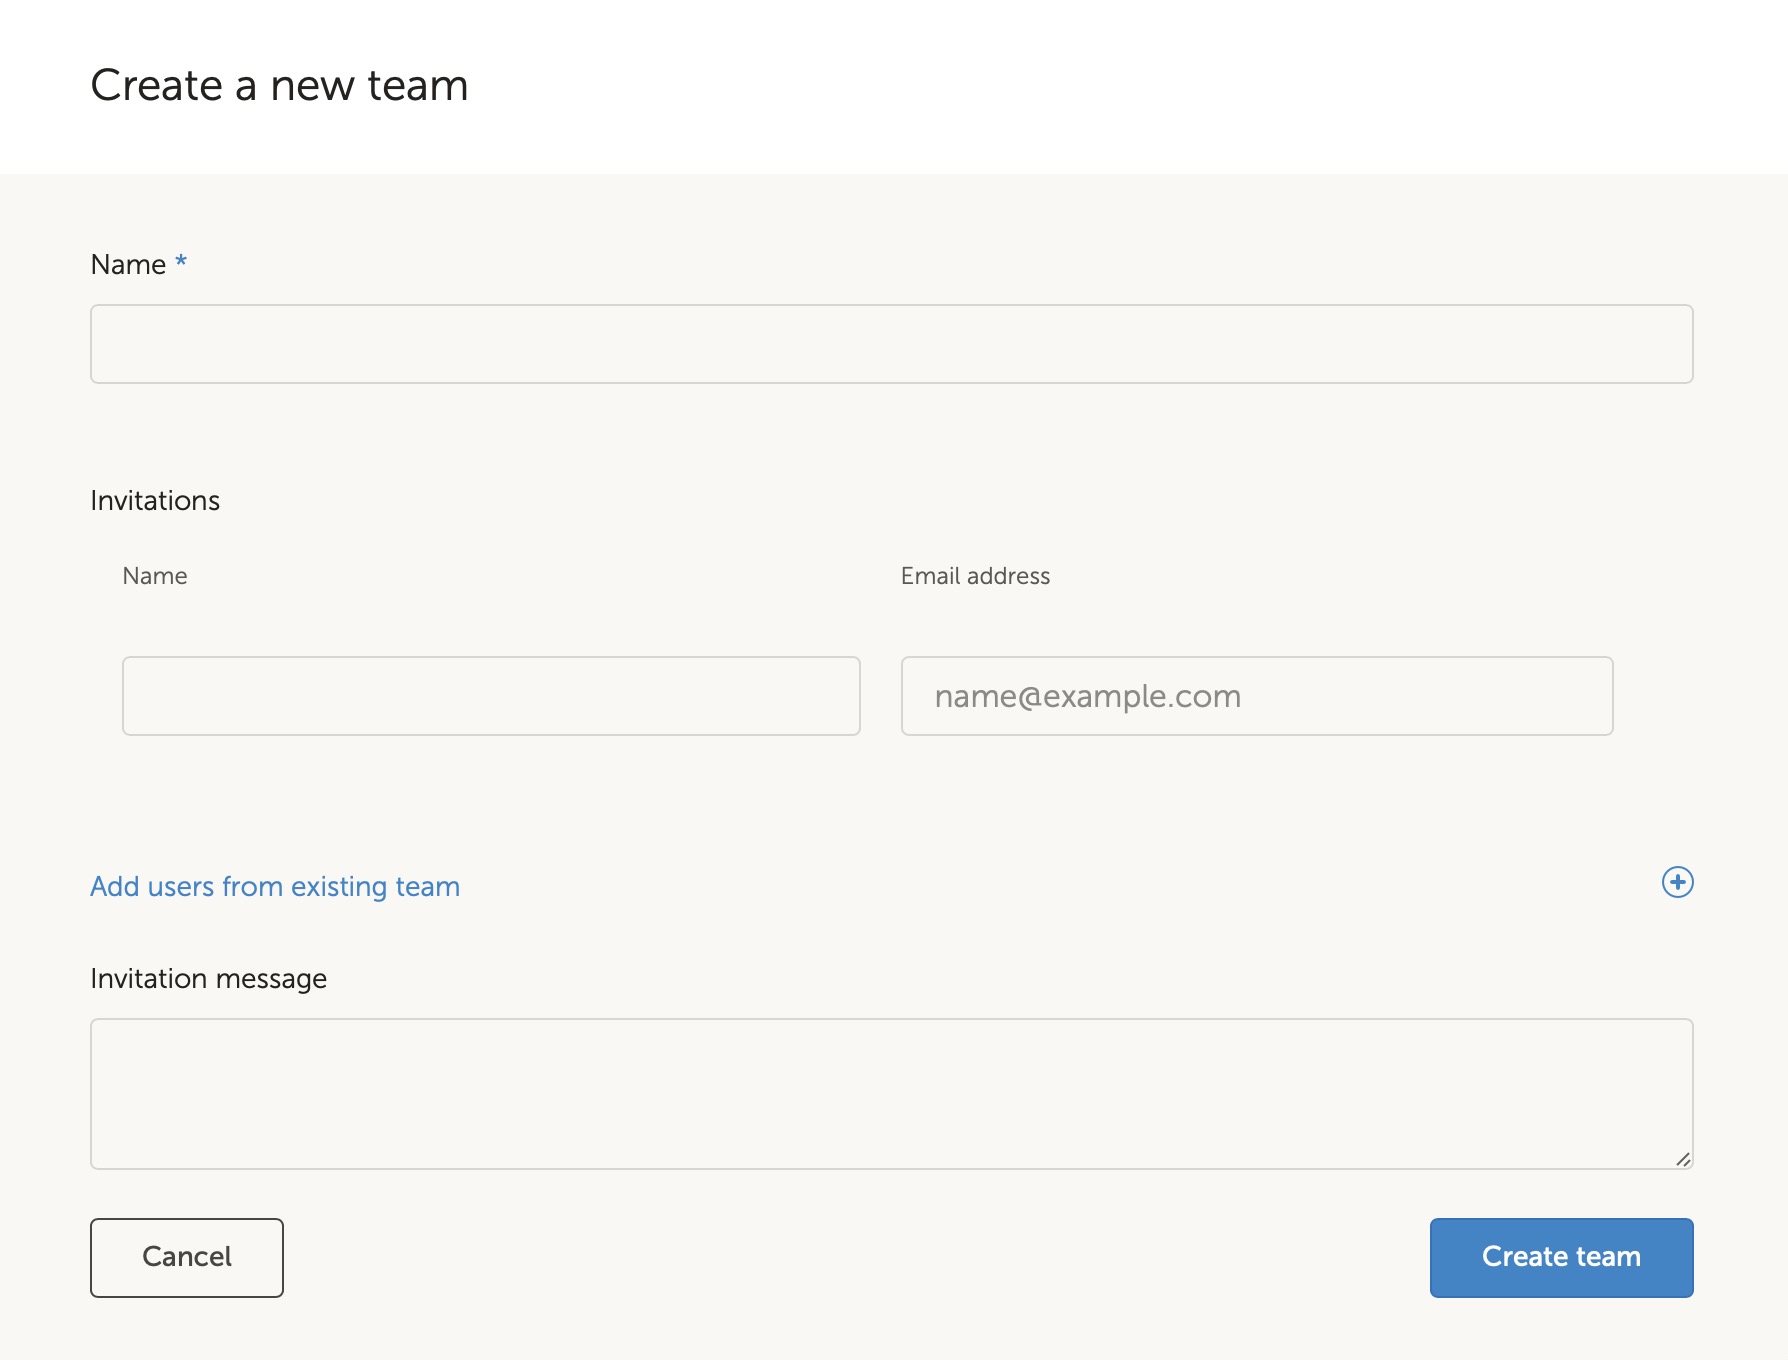This screenshot has width=1788, height=1360.
Task: Open the Add users from existing team link
Action: (275, 886)
